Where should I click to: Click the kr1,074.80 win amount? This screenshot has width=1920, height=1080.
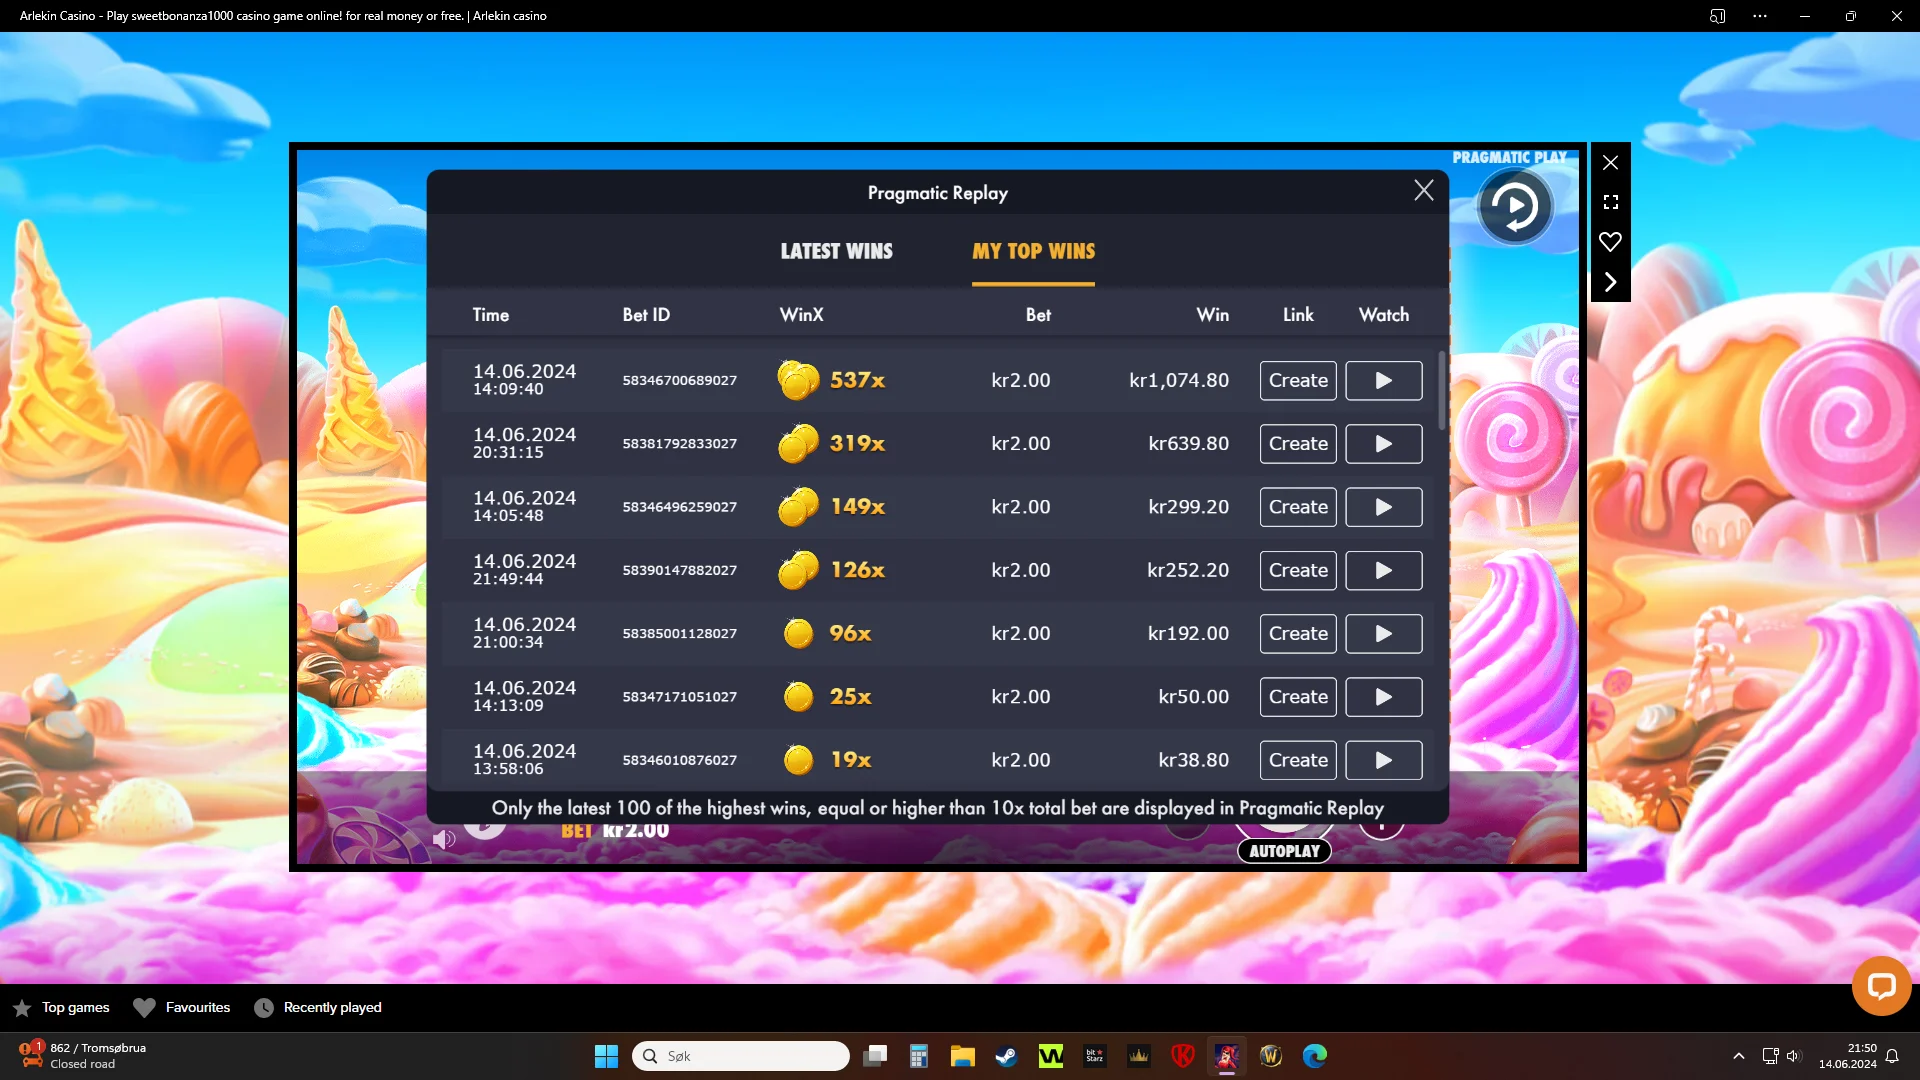coord(1179,381)
